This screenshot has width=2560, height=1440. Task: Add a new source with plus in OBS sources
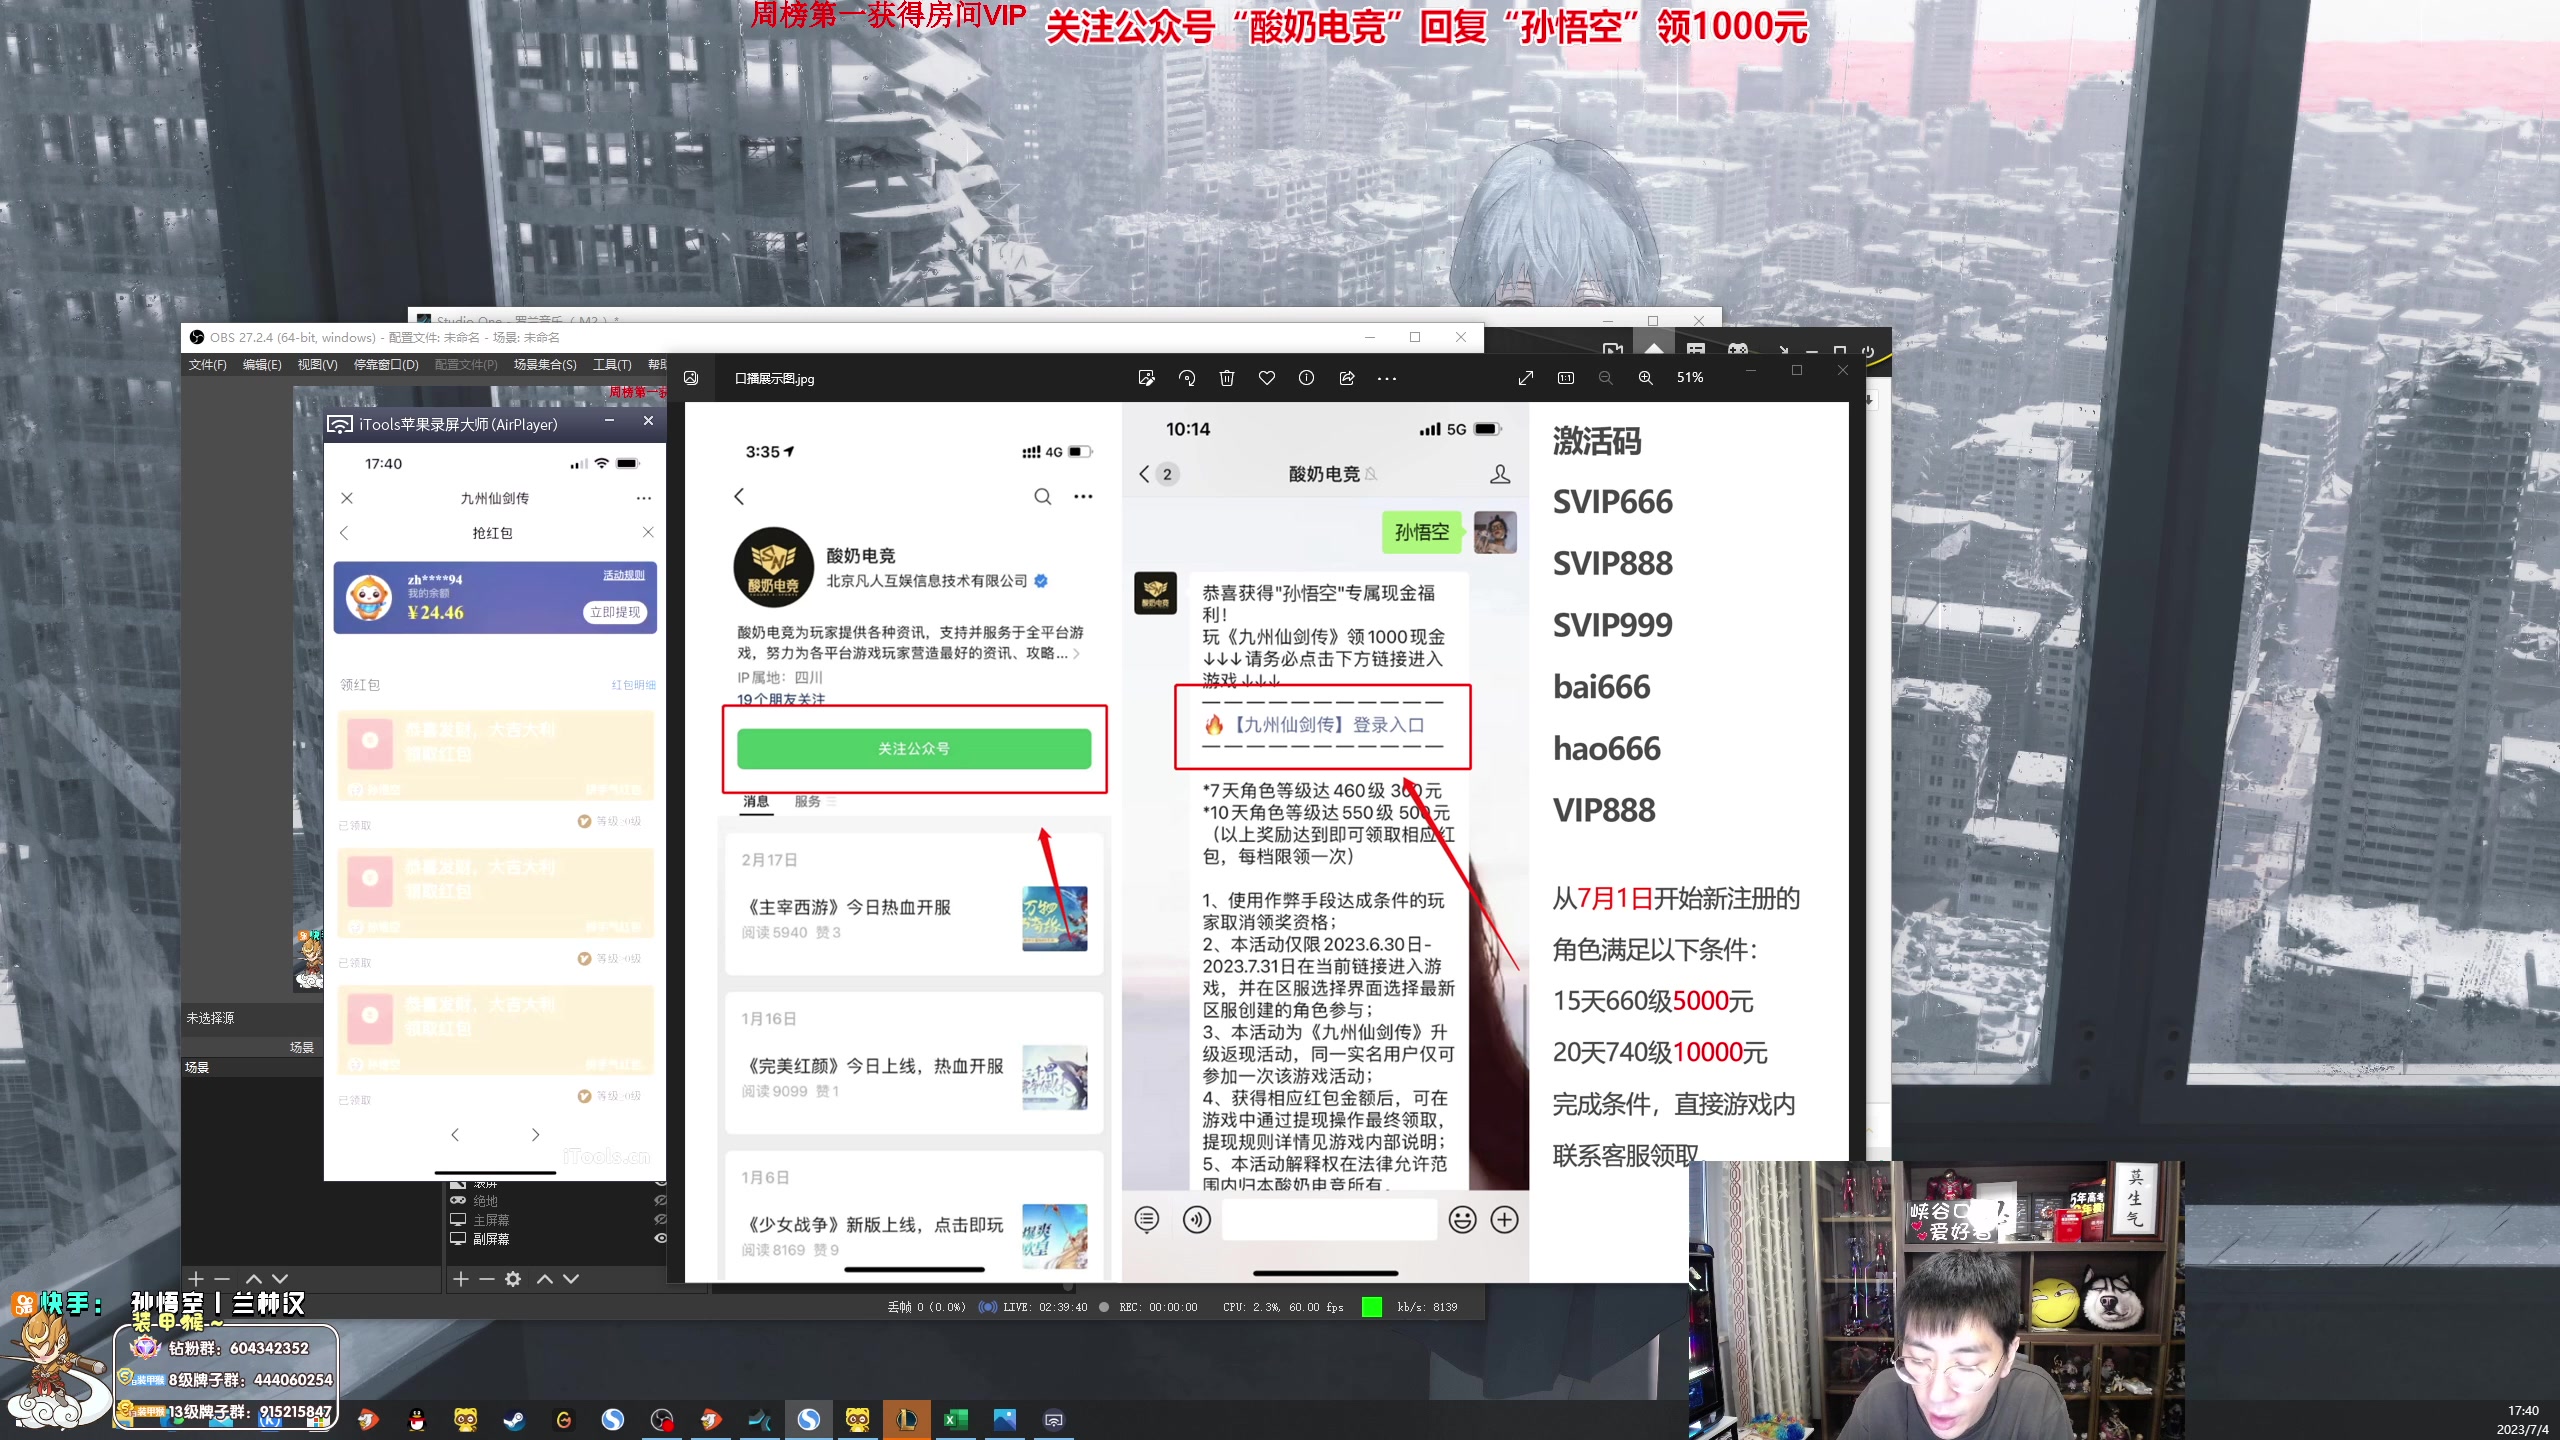click(x=461, y=1279)
